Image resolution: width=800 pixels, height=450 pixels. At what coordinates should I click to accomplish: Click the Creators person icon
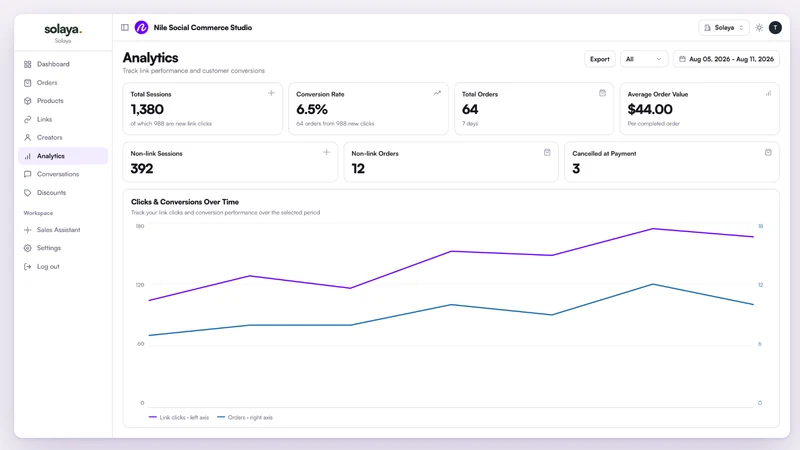tap(28, 138)
